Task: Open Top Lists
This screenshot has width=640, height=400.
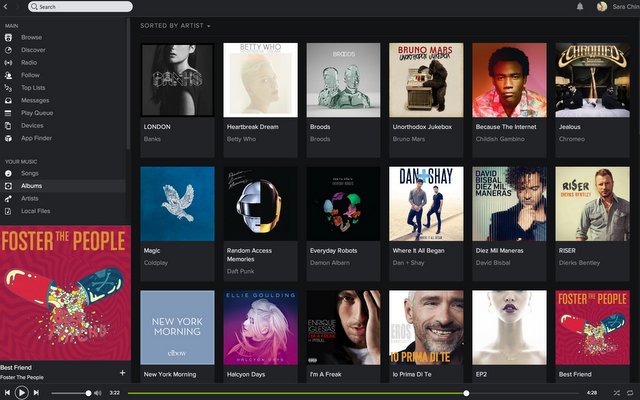Action: (33, 88)
